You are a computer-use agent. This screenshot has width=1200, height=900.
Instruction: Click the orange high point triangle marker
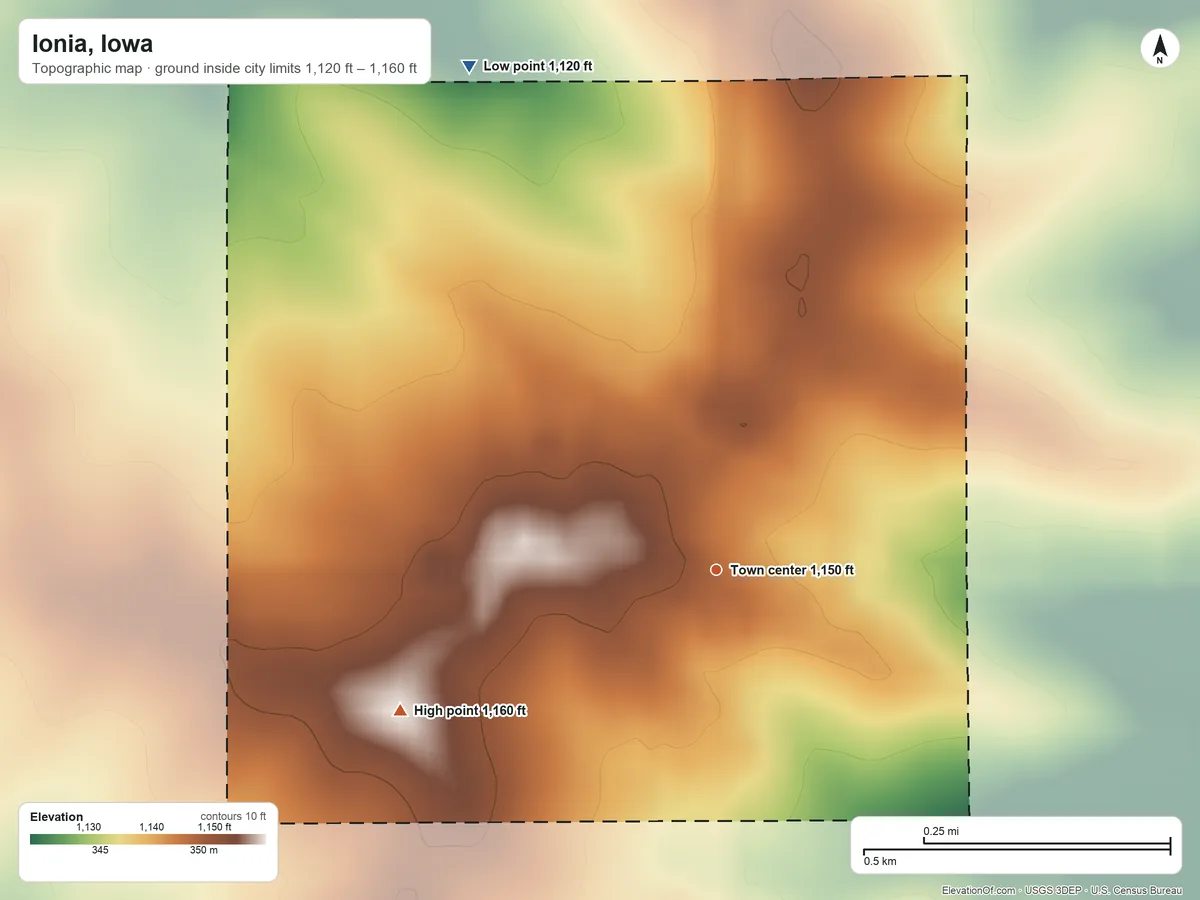pos(400,710)
